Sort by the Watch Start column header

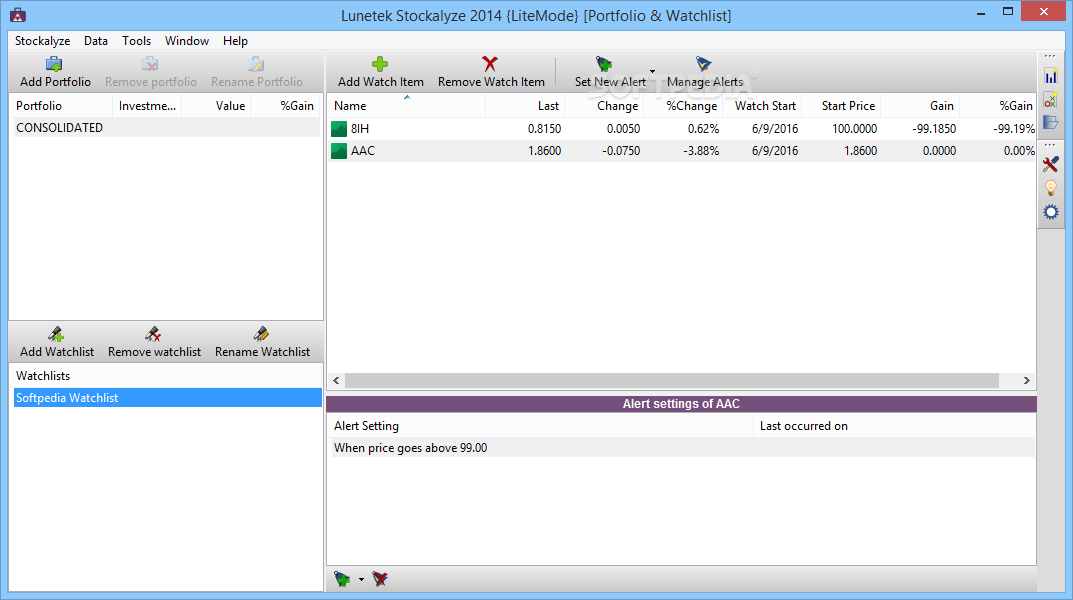pos(762,106)
